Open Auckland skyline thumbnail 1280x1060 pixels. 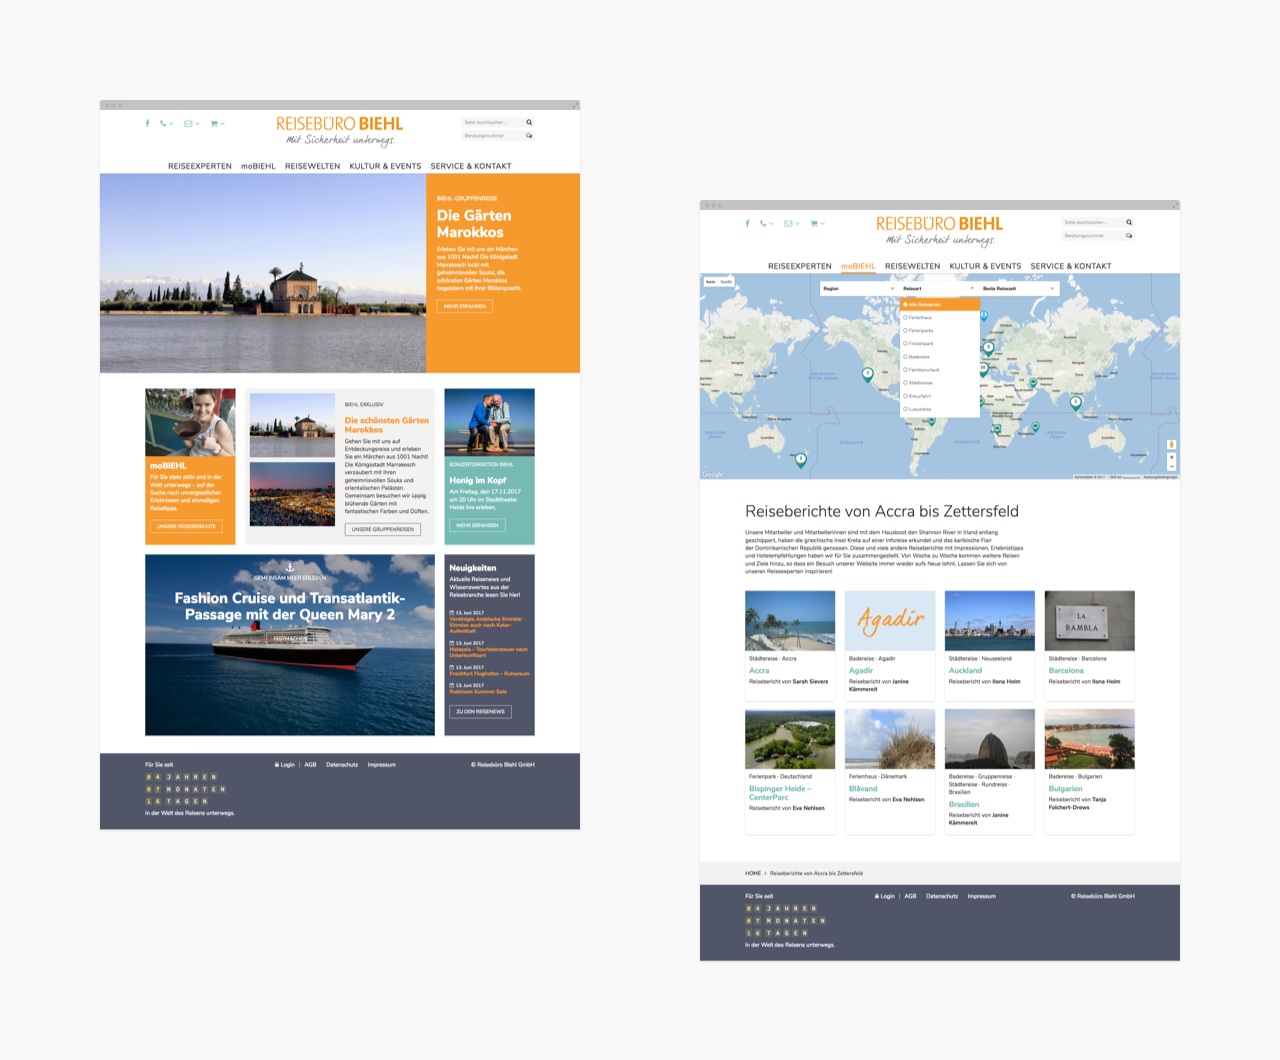coord(990,620)
